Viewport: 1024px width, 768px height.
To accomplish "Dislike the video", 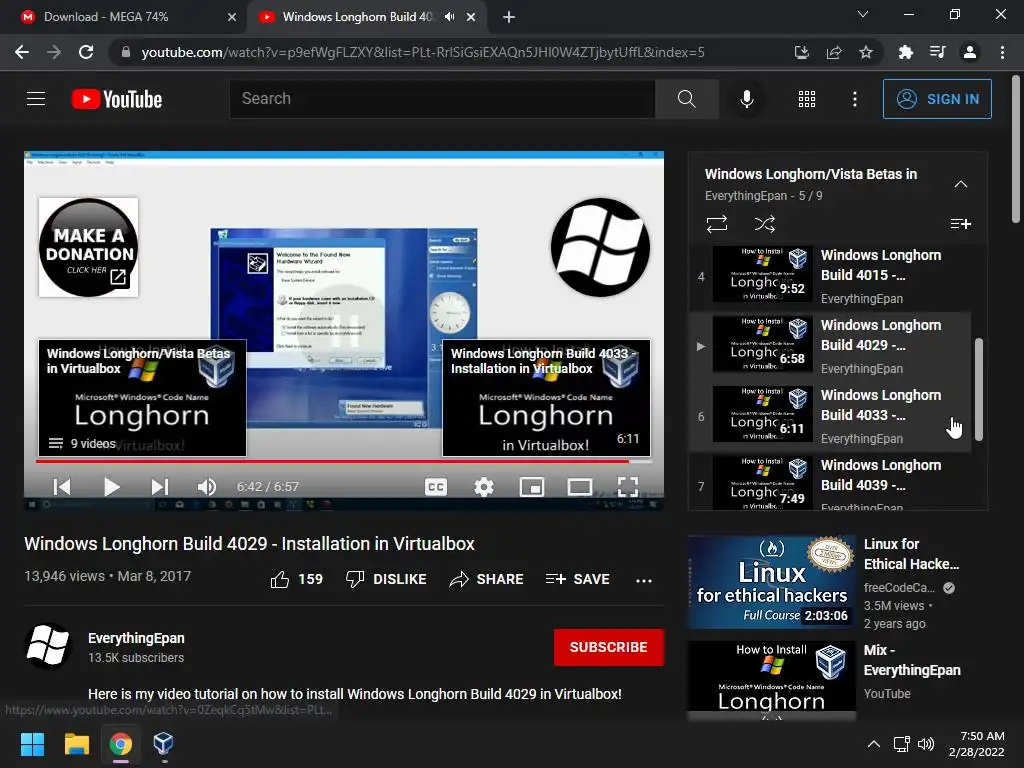I will pyautogui.click(x=386, y=579).
